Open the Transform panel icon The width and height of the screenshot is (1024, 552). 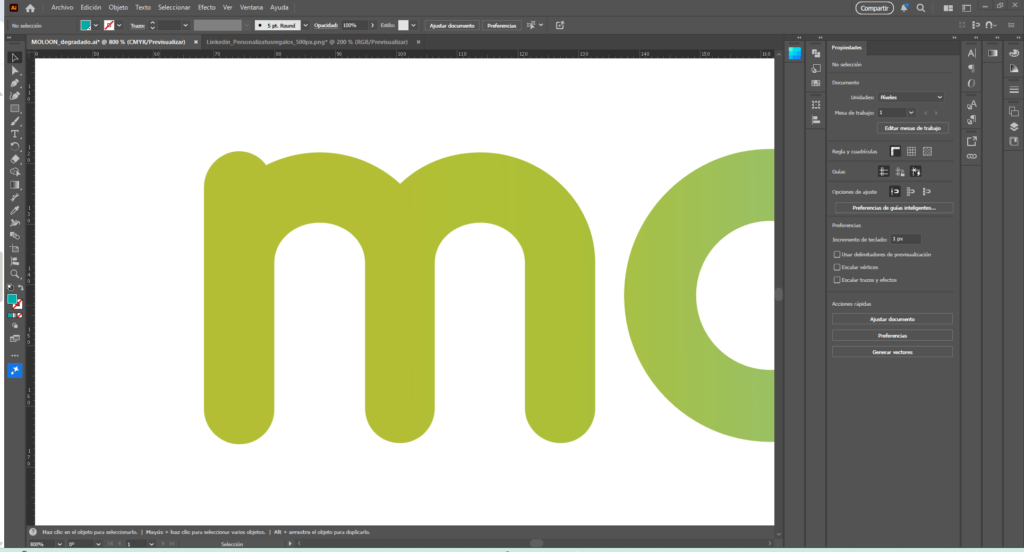[816, 105]
